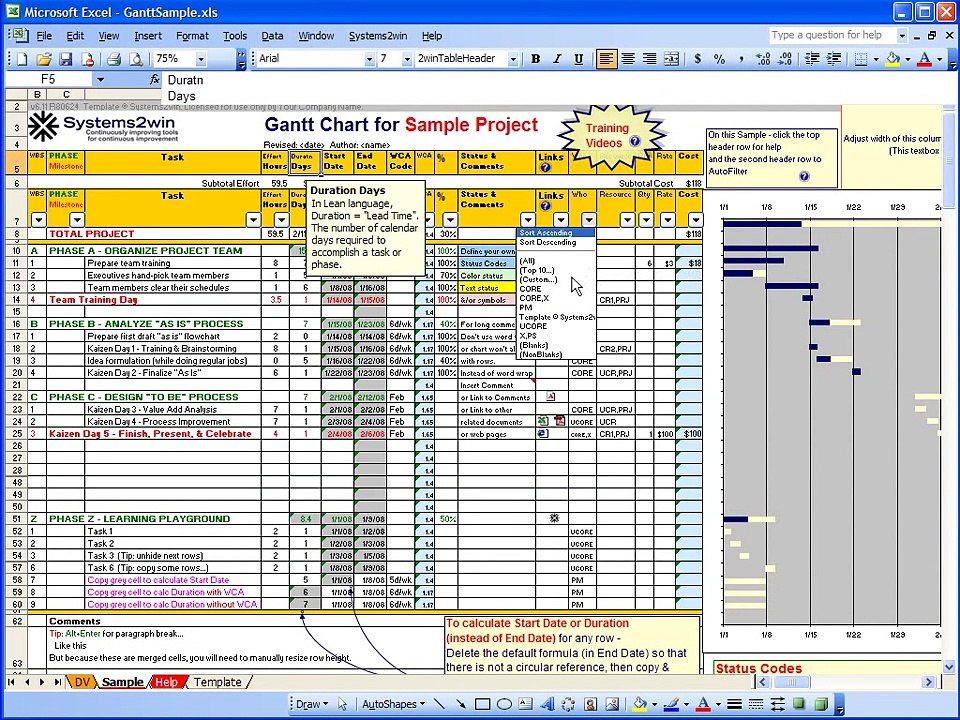Click the Decrease Indent icon

812,59
